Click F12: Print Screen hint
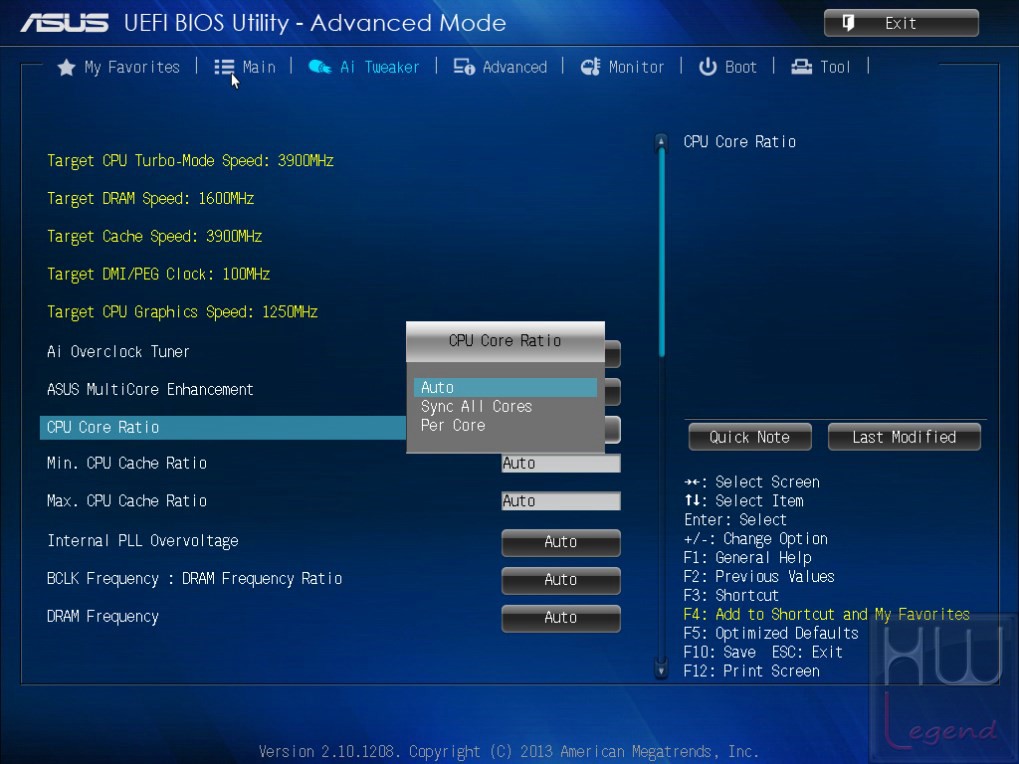Viewport: 1019px width, 764px height. (752, 671)
